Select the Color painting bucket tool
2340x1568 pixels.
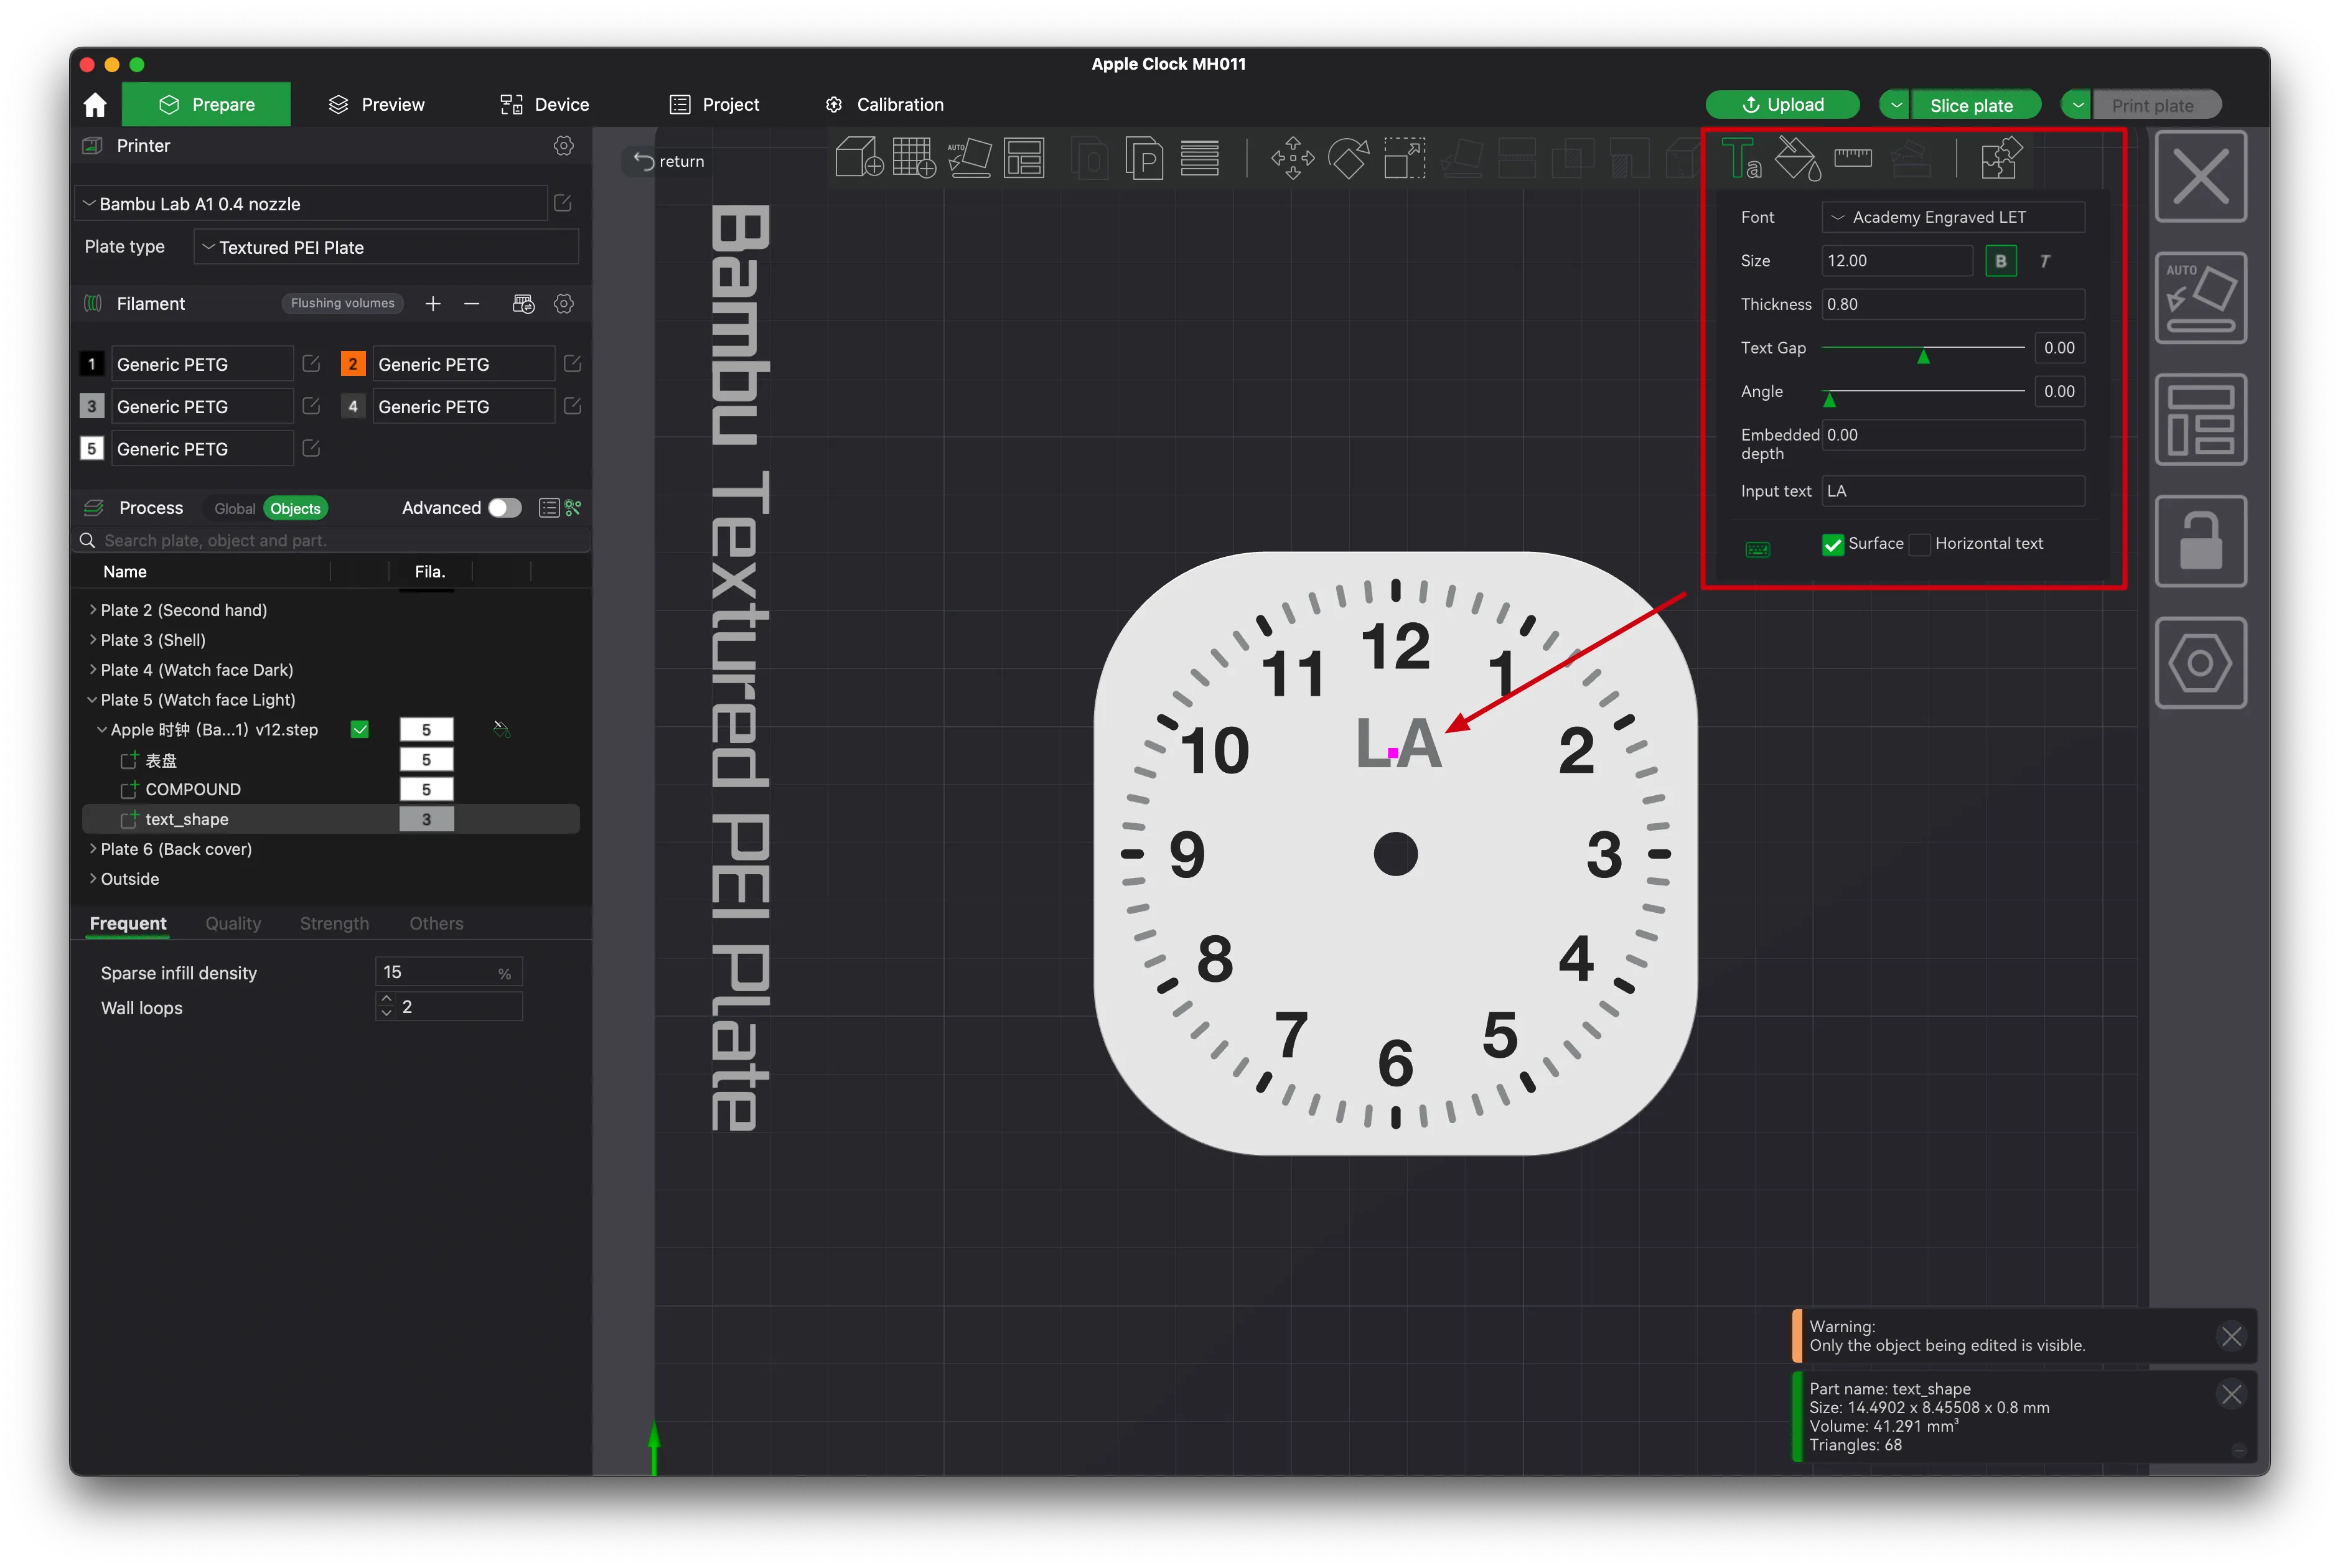click(x=1797, y=158)
